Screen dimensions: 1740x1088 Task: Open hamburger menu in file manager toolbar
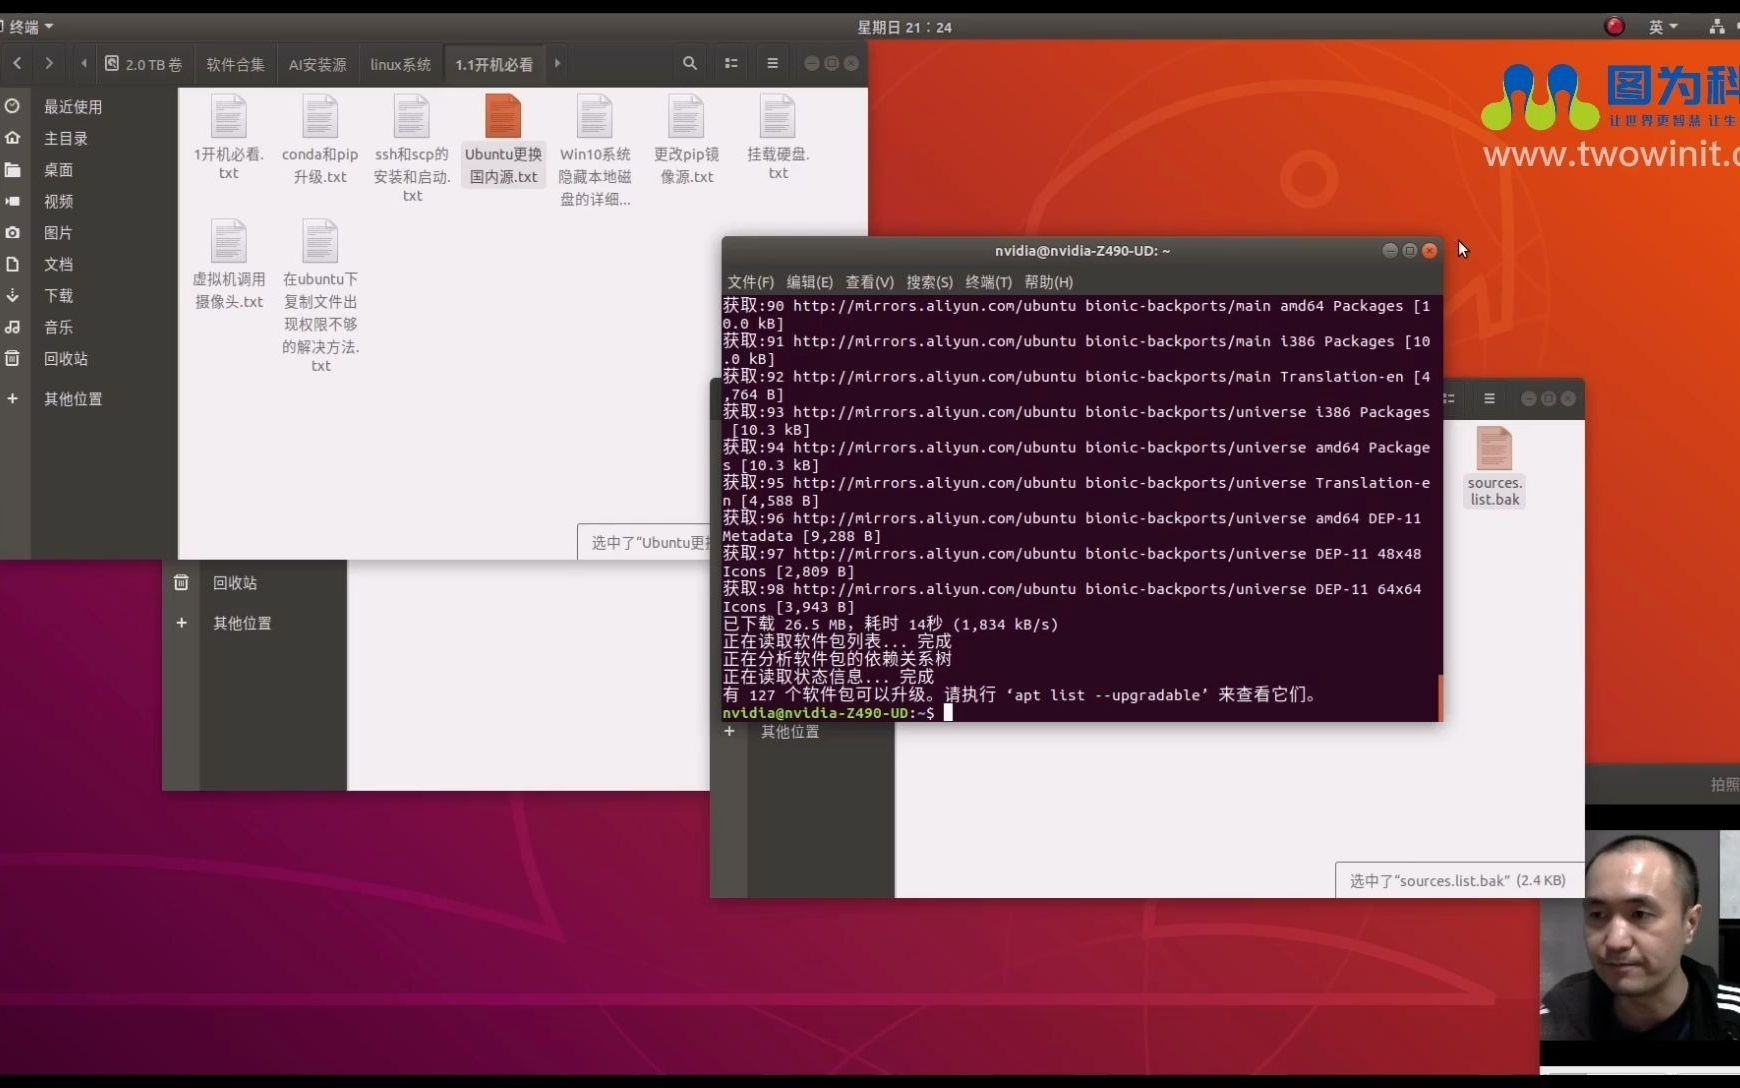772,63
